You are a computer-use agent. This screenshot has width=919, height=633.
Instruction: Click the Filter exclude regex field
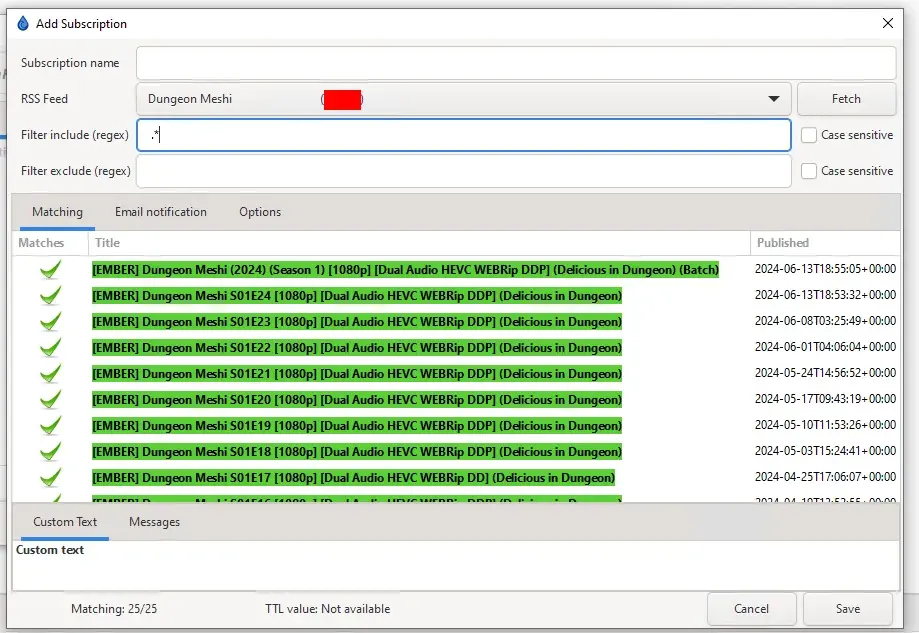(464, 171)
